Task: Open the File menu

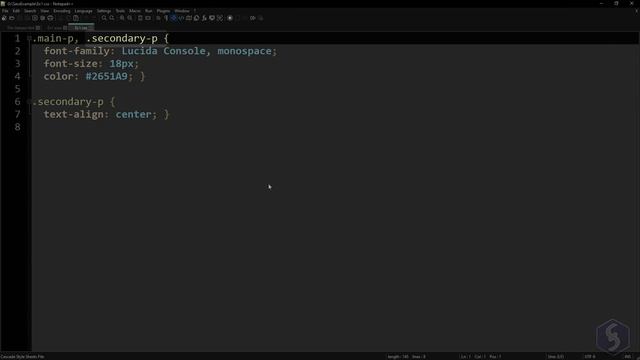Action: pos(5,11)
